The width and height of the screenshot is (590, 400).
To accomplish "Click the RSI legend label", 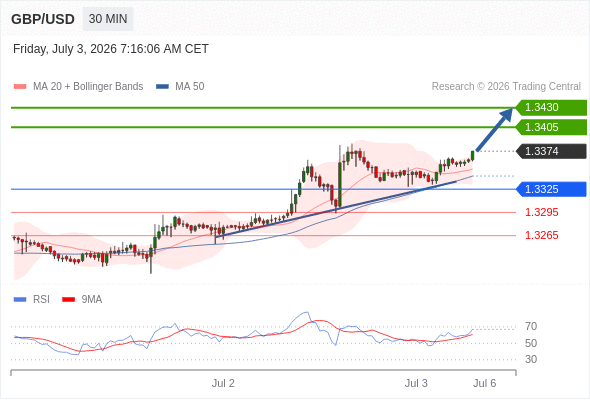I will [41, 300].
